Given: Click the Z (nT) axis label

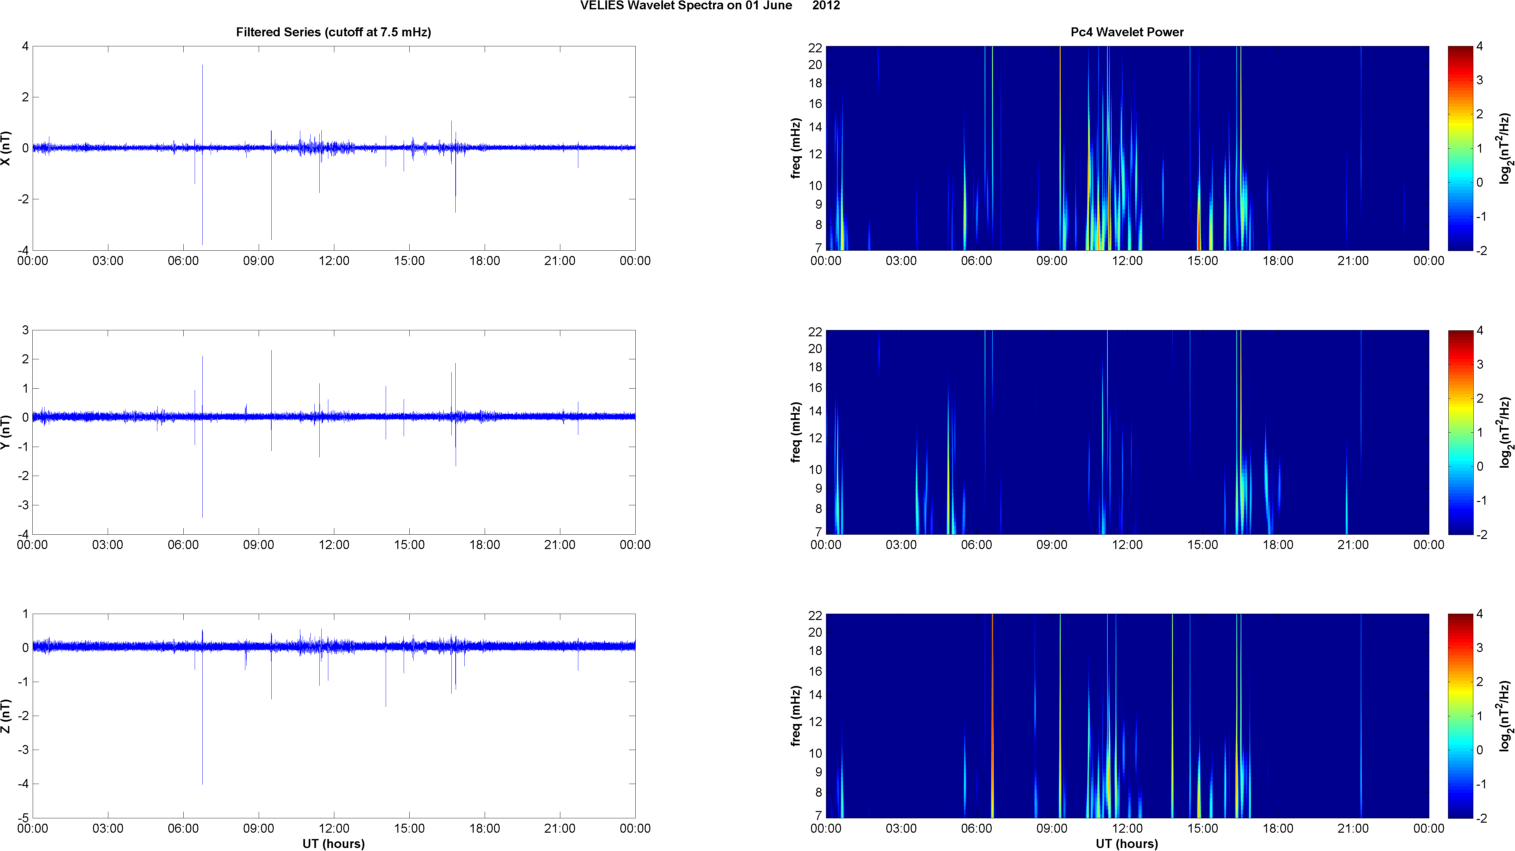Looking at the screenshot, I should click(x=8, y=716).
